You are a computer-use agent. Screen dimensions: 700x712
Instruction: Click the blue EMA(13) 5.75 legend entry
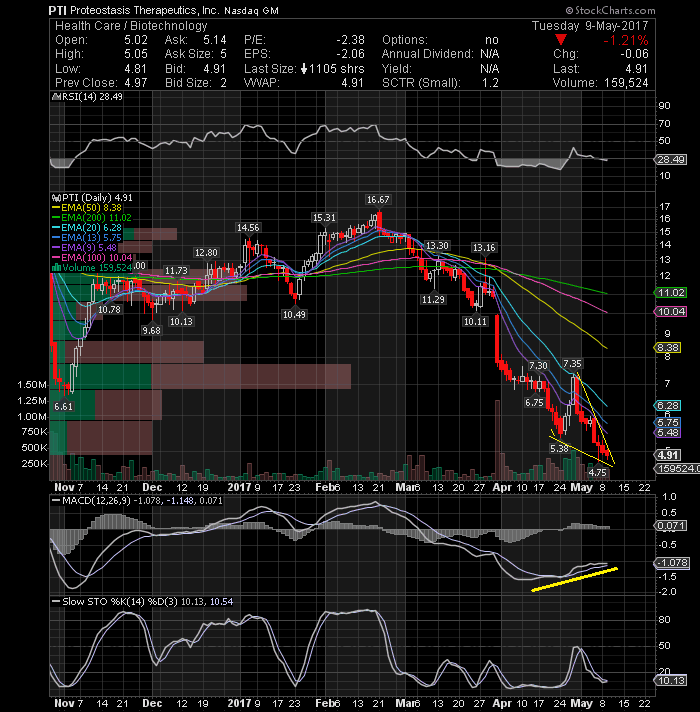[87, 237]
